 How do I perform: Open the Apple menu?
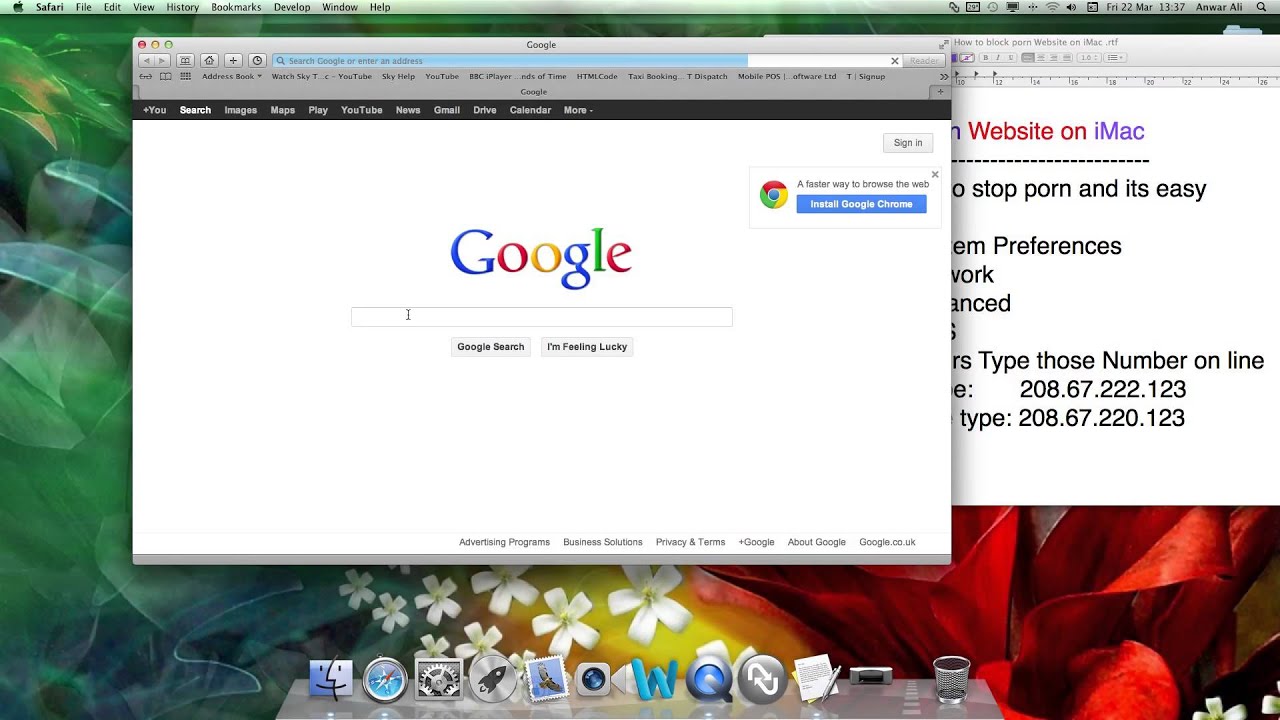(17, 7)
